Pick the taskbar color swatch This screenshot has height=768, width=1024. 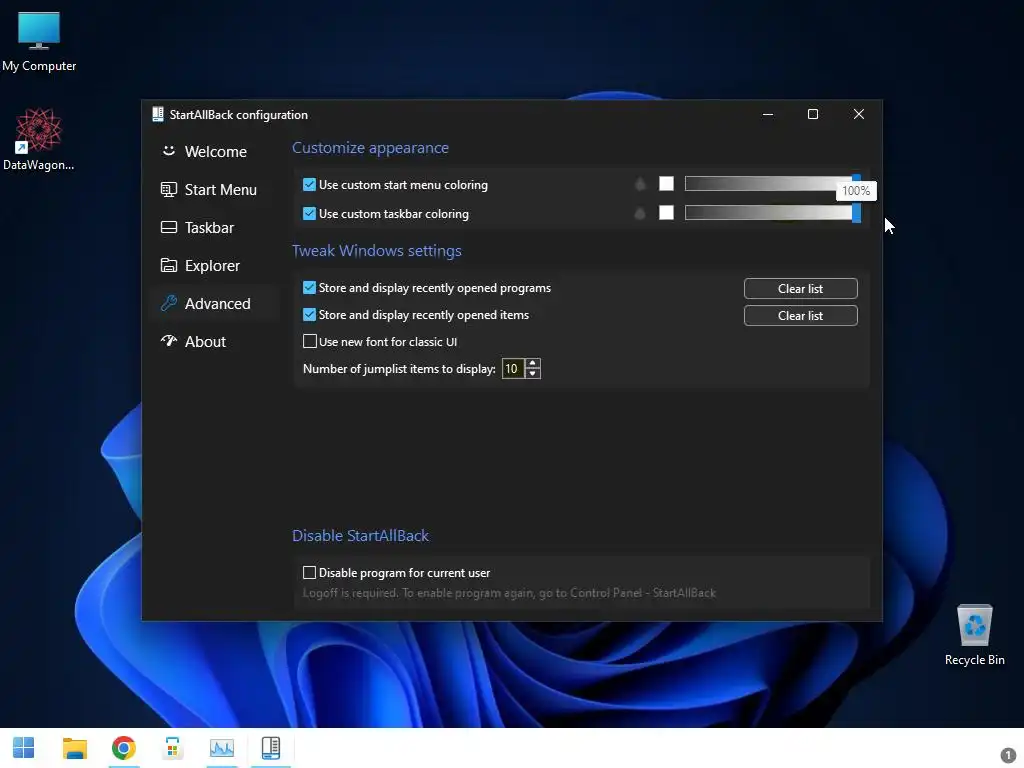click(666, 213)
